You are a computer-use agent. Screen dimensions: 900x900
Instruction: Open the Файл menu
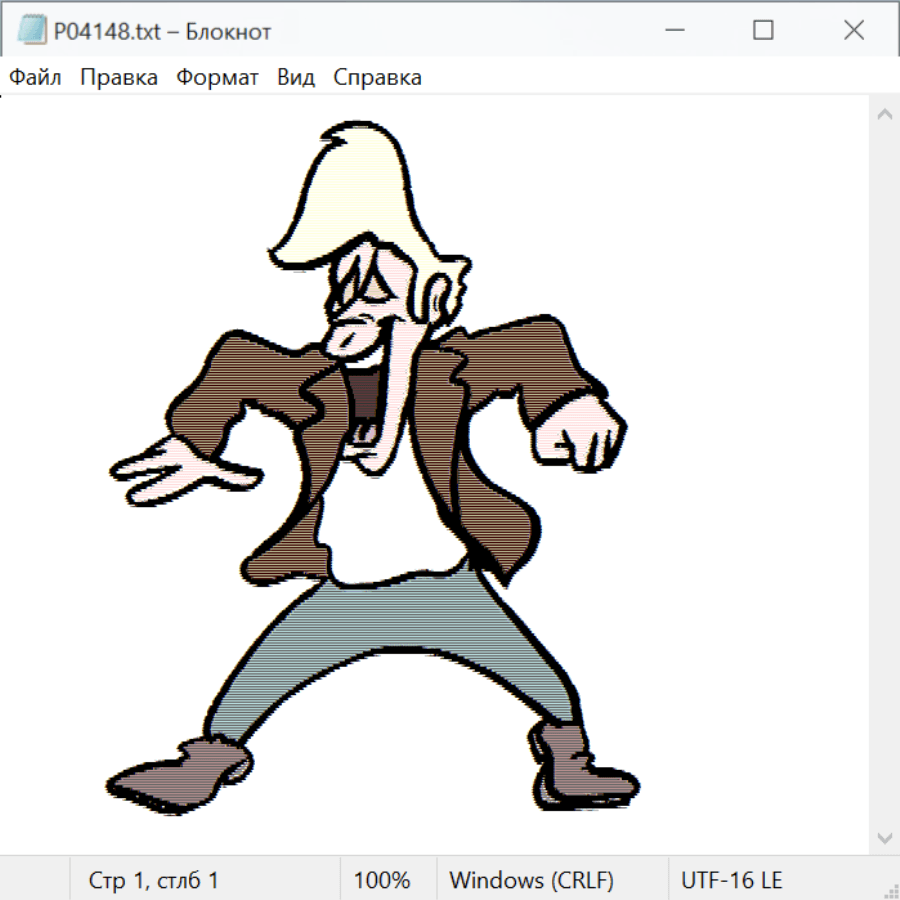point(36,78)
